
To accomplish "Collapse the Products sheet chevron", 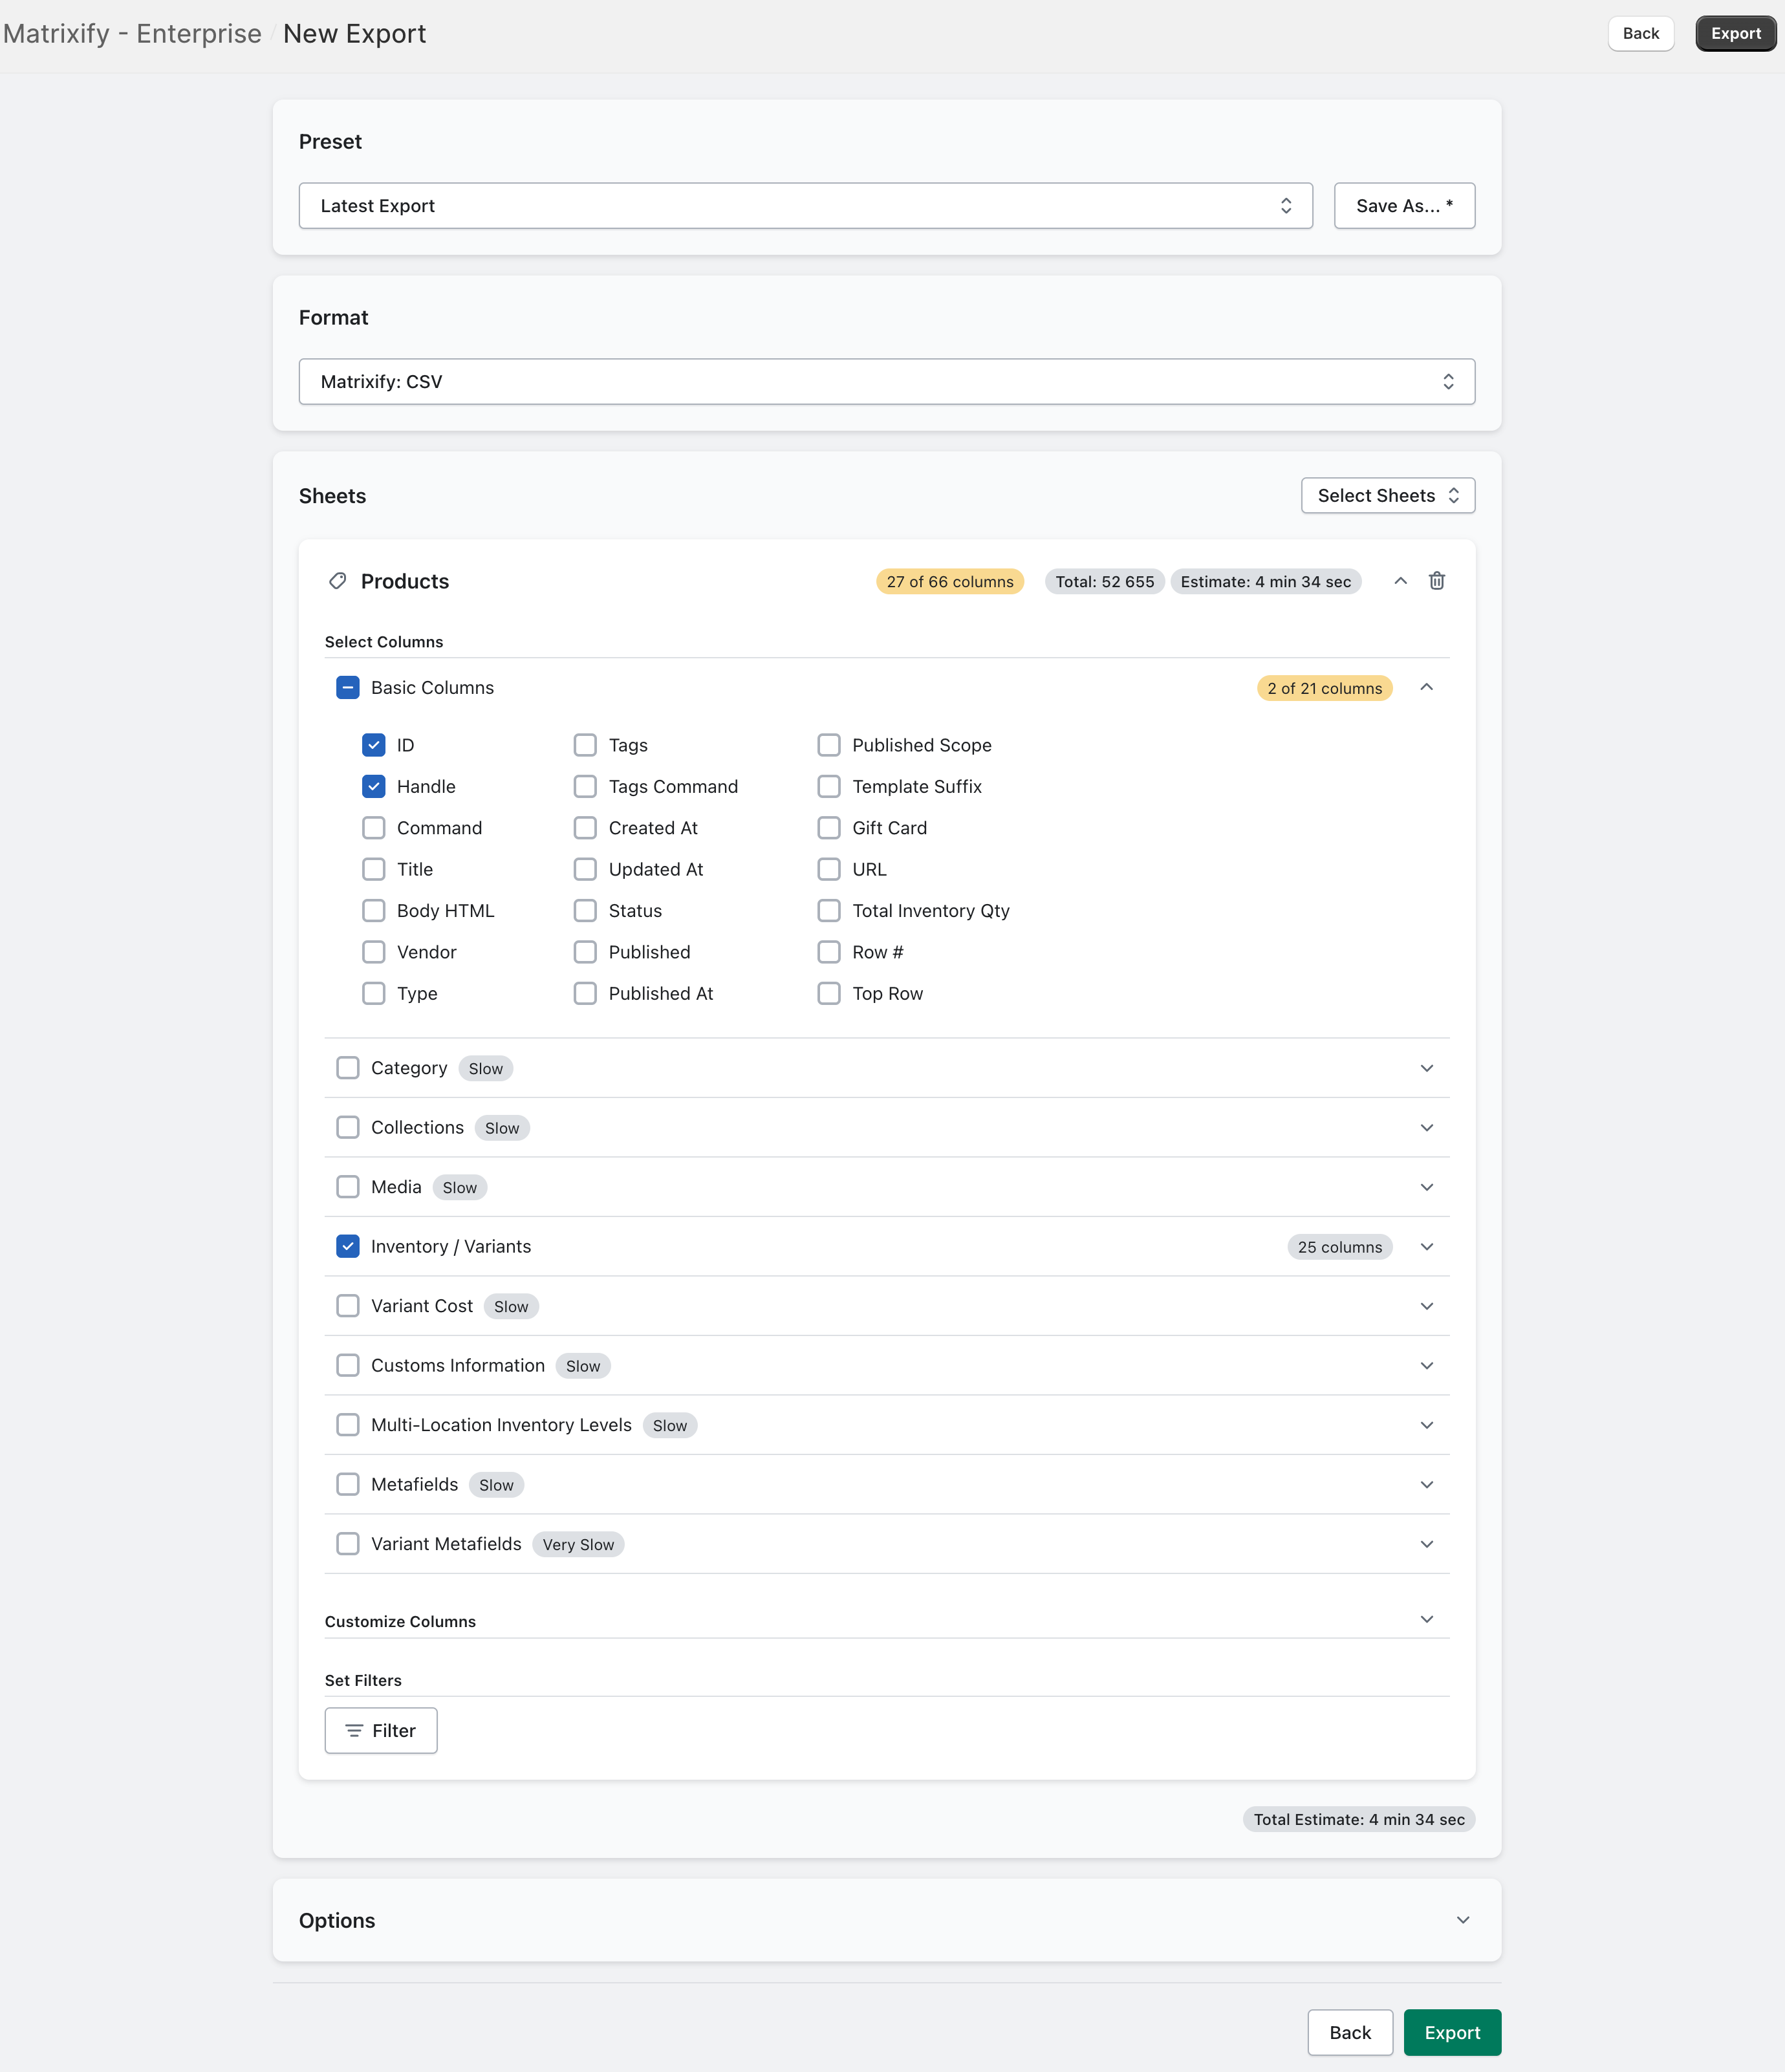I will (1400, 581).
